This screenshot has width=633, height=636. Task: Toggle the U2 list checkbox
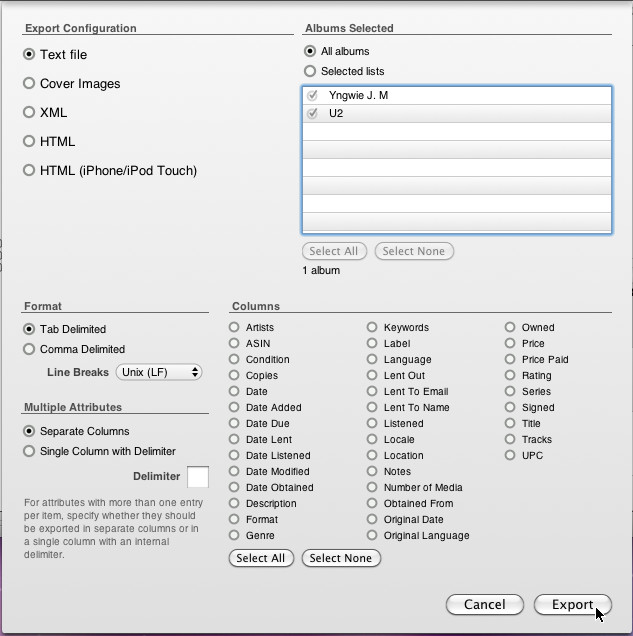[x=312, y=113]
